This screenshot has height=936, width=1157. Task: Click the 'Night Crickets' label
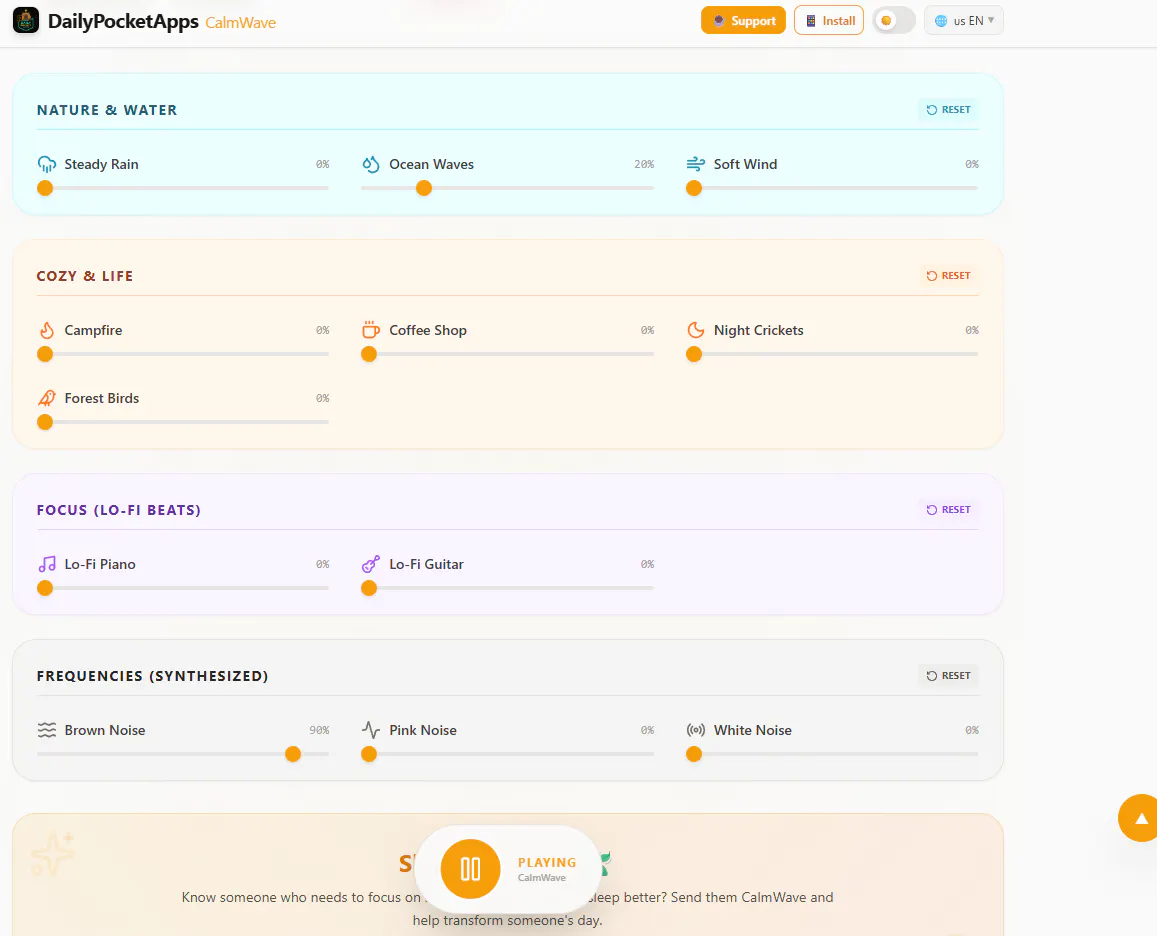click(x=759, y=330)
